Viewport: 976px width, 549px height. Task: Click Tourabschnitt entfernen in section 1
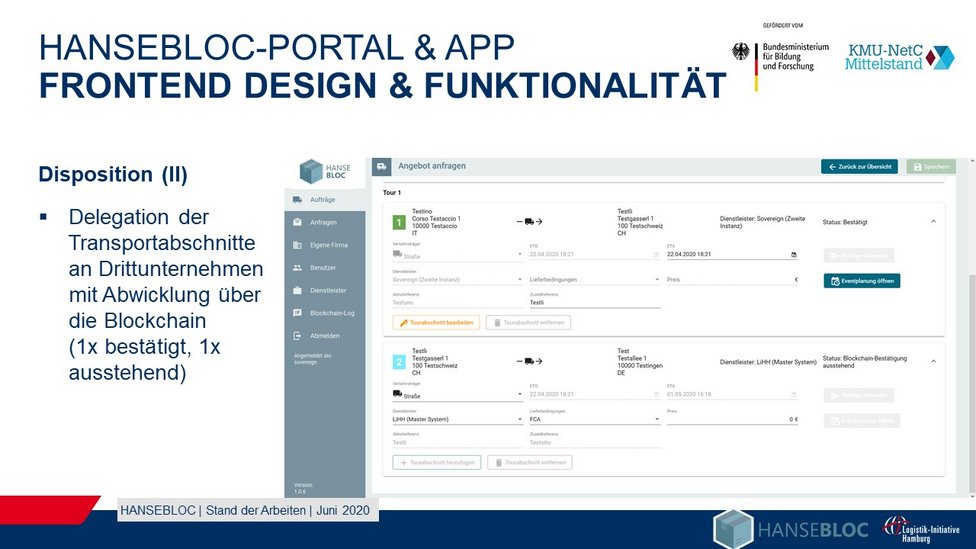[x=528, y=322]
